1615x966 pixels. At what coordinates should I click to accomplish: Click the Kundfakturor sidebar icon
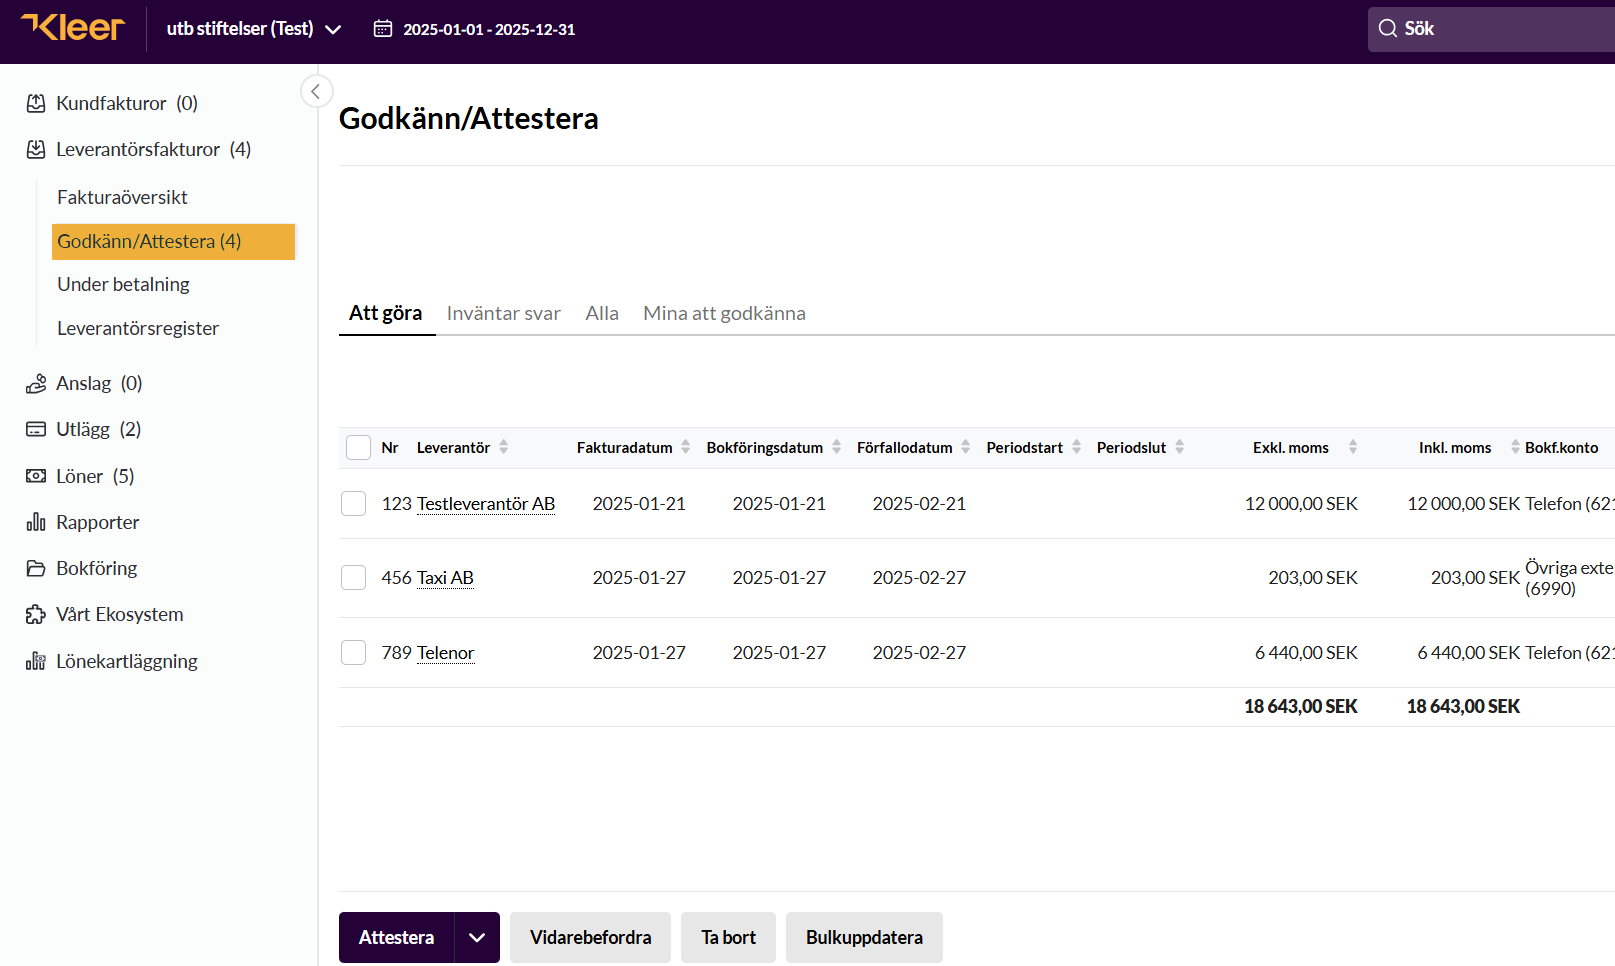coord(36,103)
